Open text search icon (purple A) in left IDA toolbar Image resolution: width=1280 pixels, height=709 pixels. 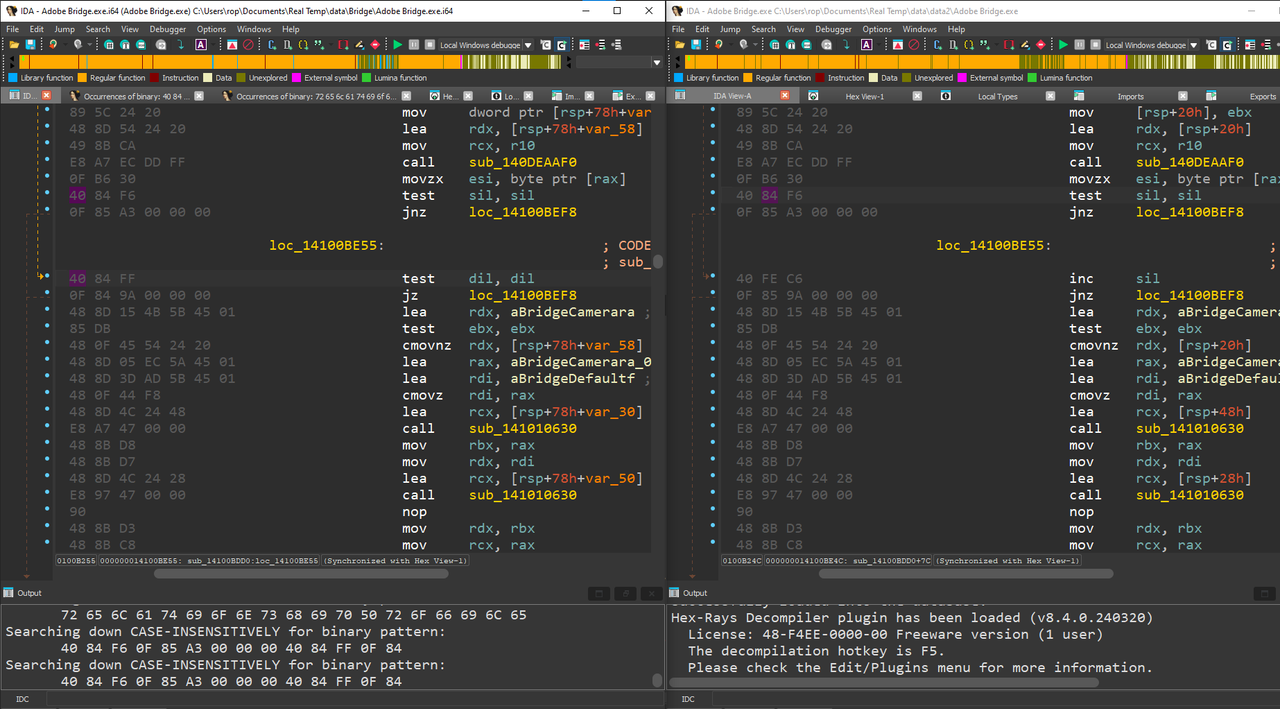(201, 45)
